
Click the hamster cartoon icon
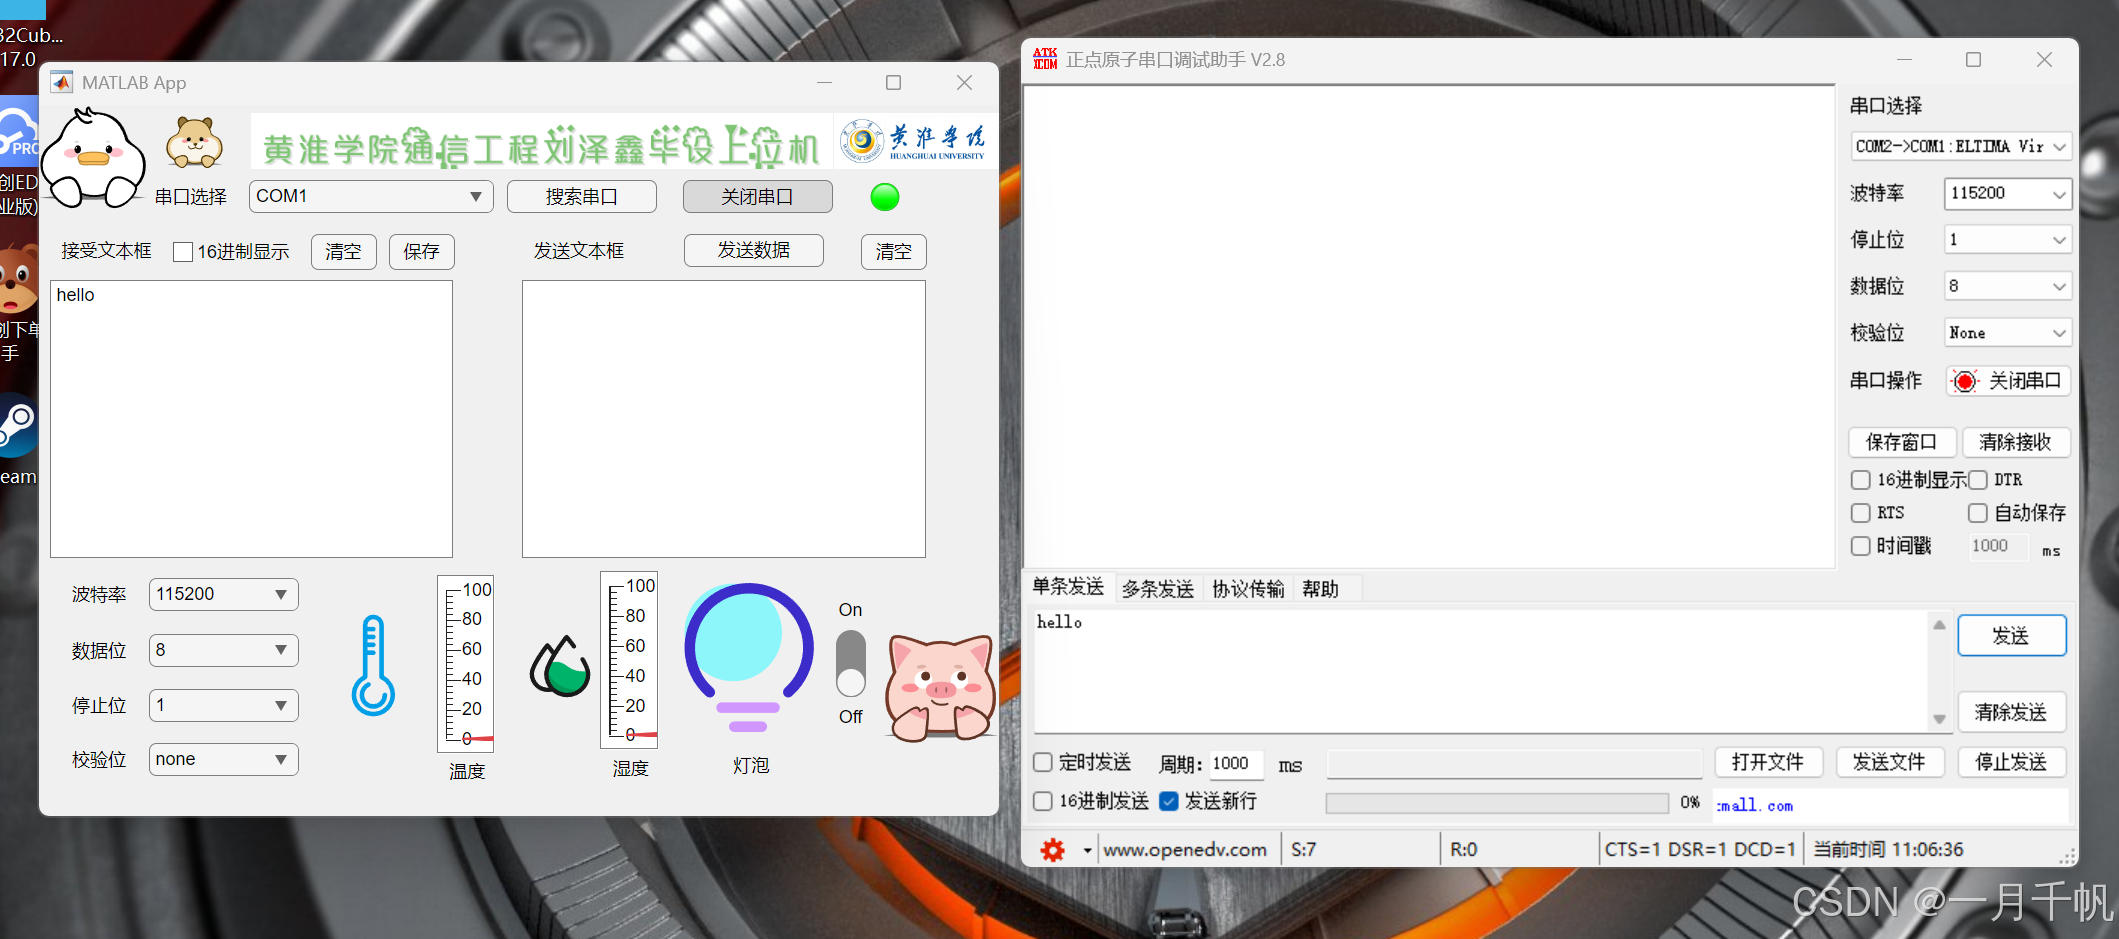tap(194, 142)
